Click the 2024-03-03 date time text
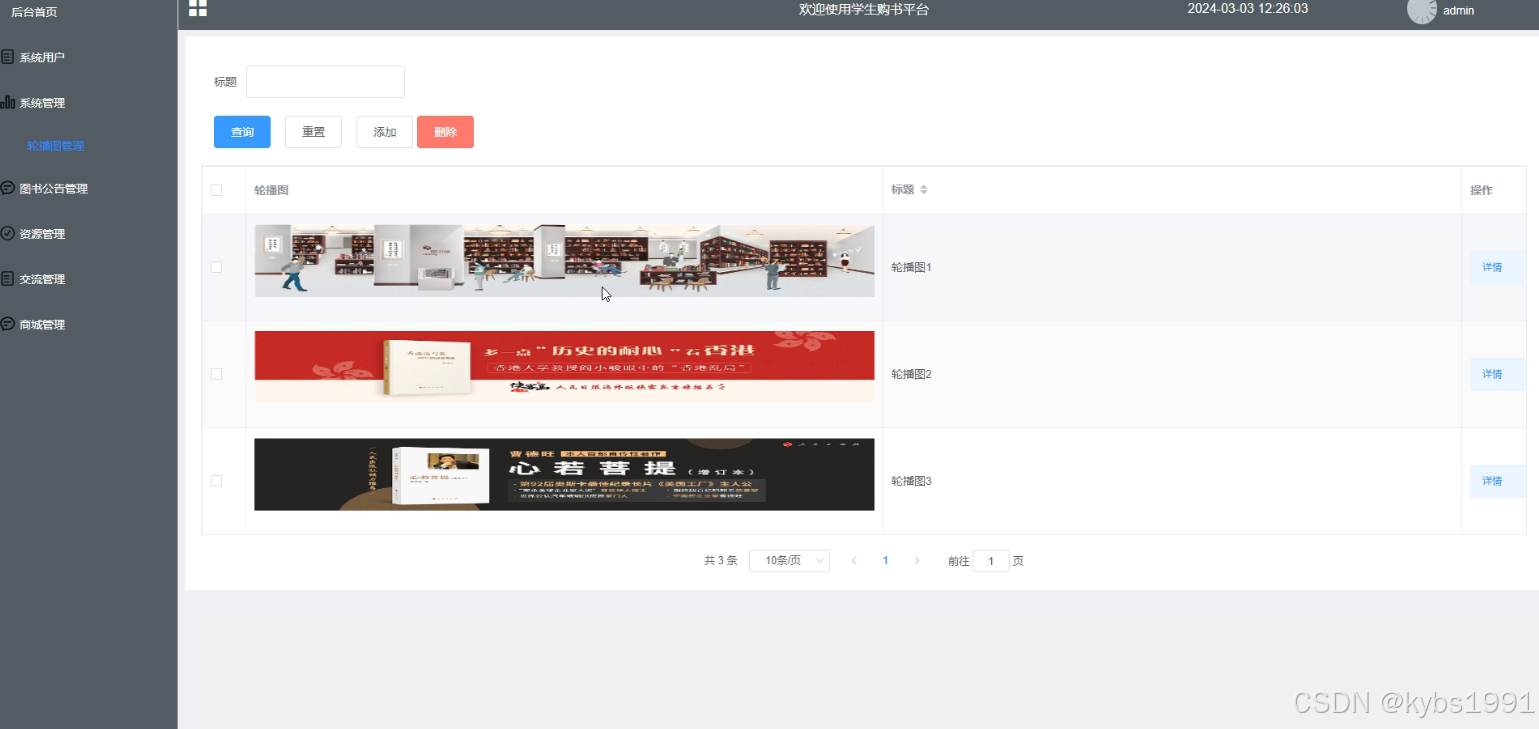 tap(1247, 9)
